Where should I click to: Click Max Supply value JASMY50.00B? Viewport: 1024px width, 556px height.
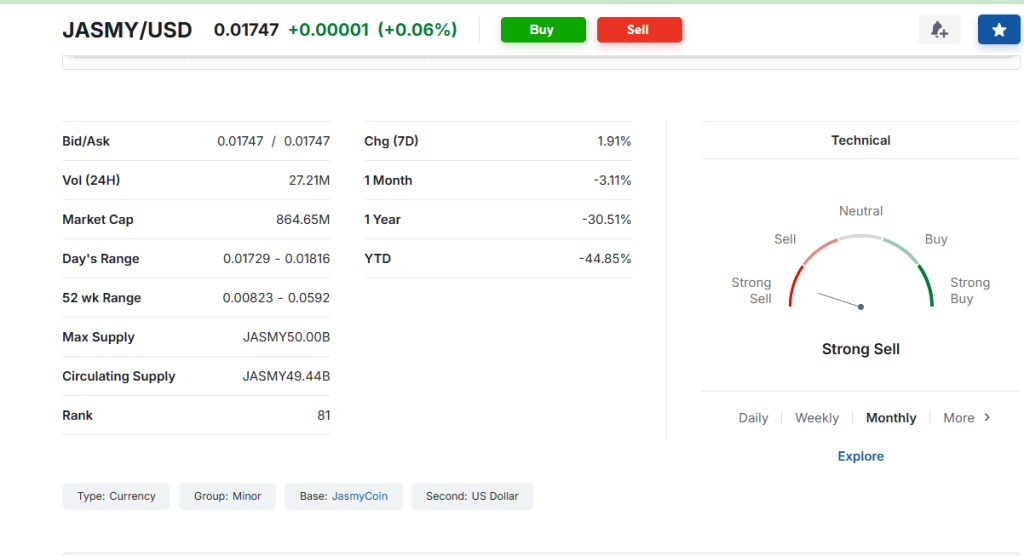coord(286,337)
